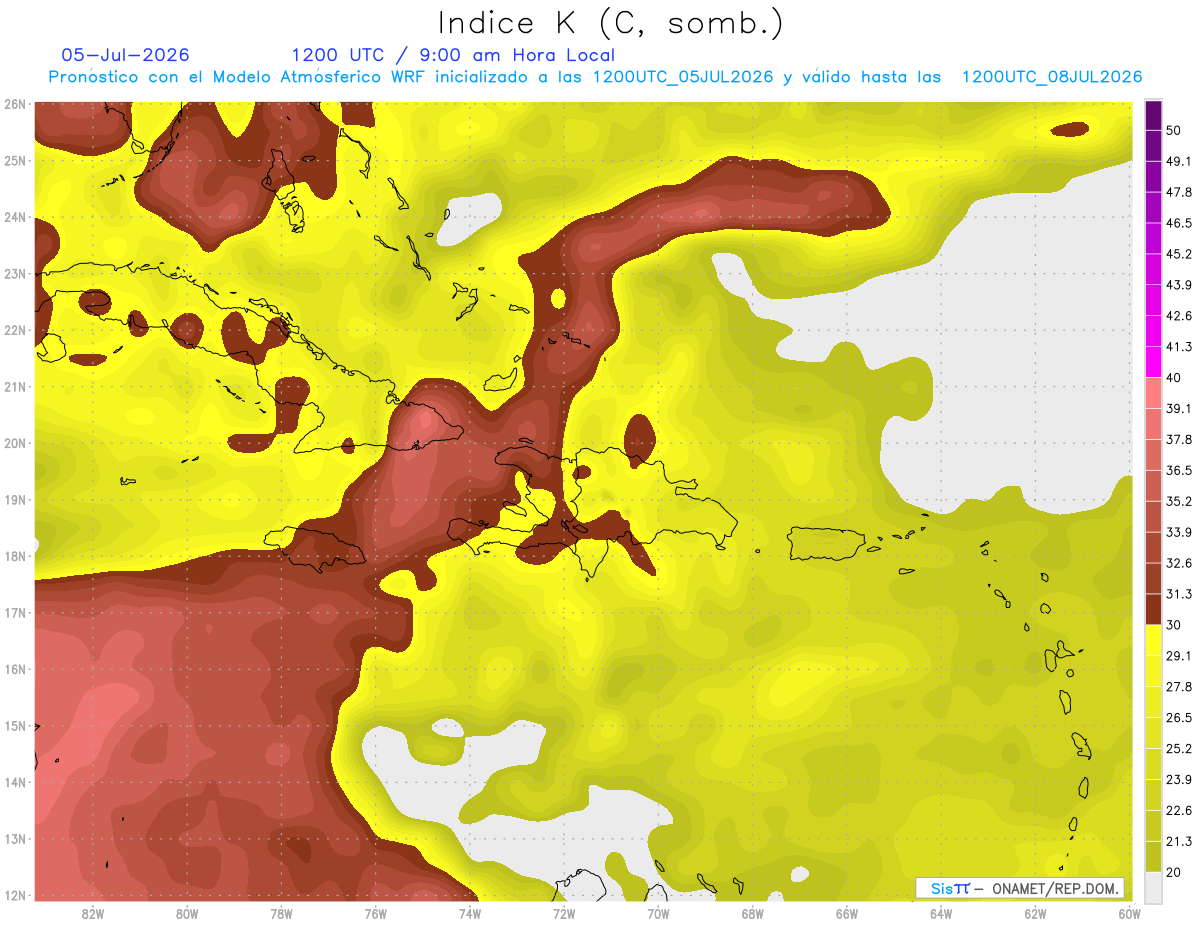Viewport: 1200px width, 927px height.
Task: Click colorbar value "36.5"
Action: 1179,470
